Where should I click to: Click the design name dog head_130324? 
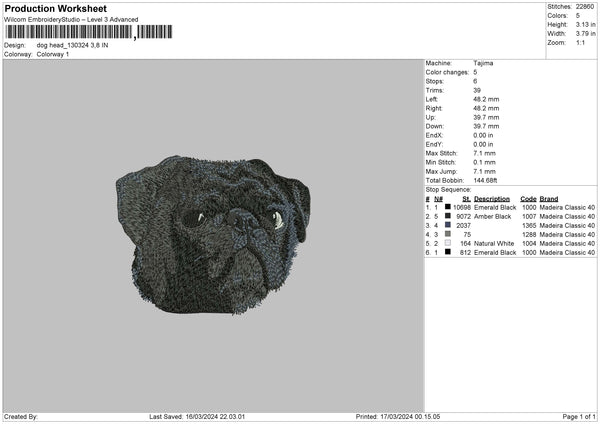tap(72, 45)
